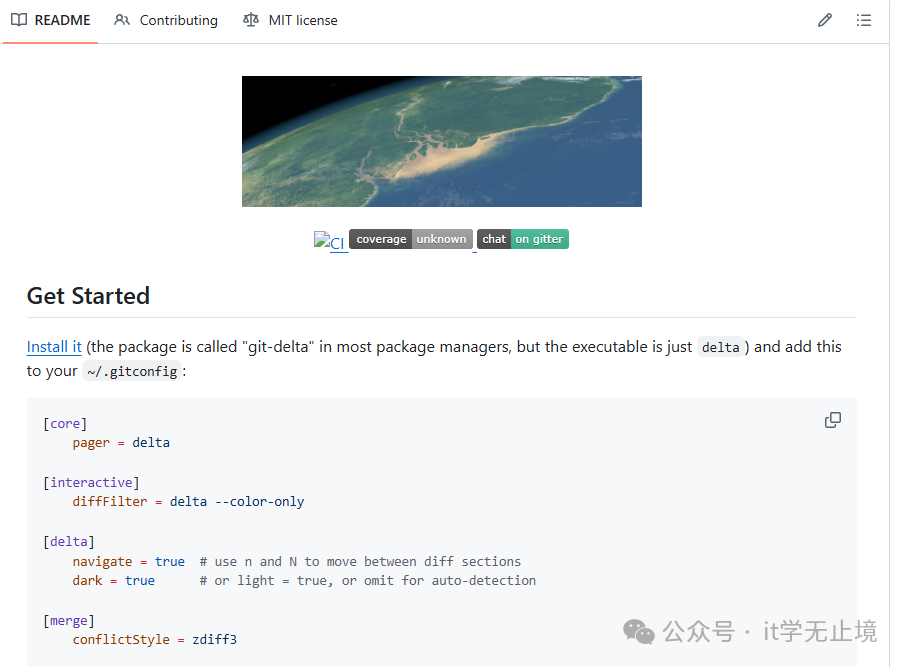Screen dimensions: 906x667
Task: Click the "conflictStyle = zdiff3" code line
Action: pyautogui.click(x=154, y=639)
